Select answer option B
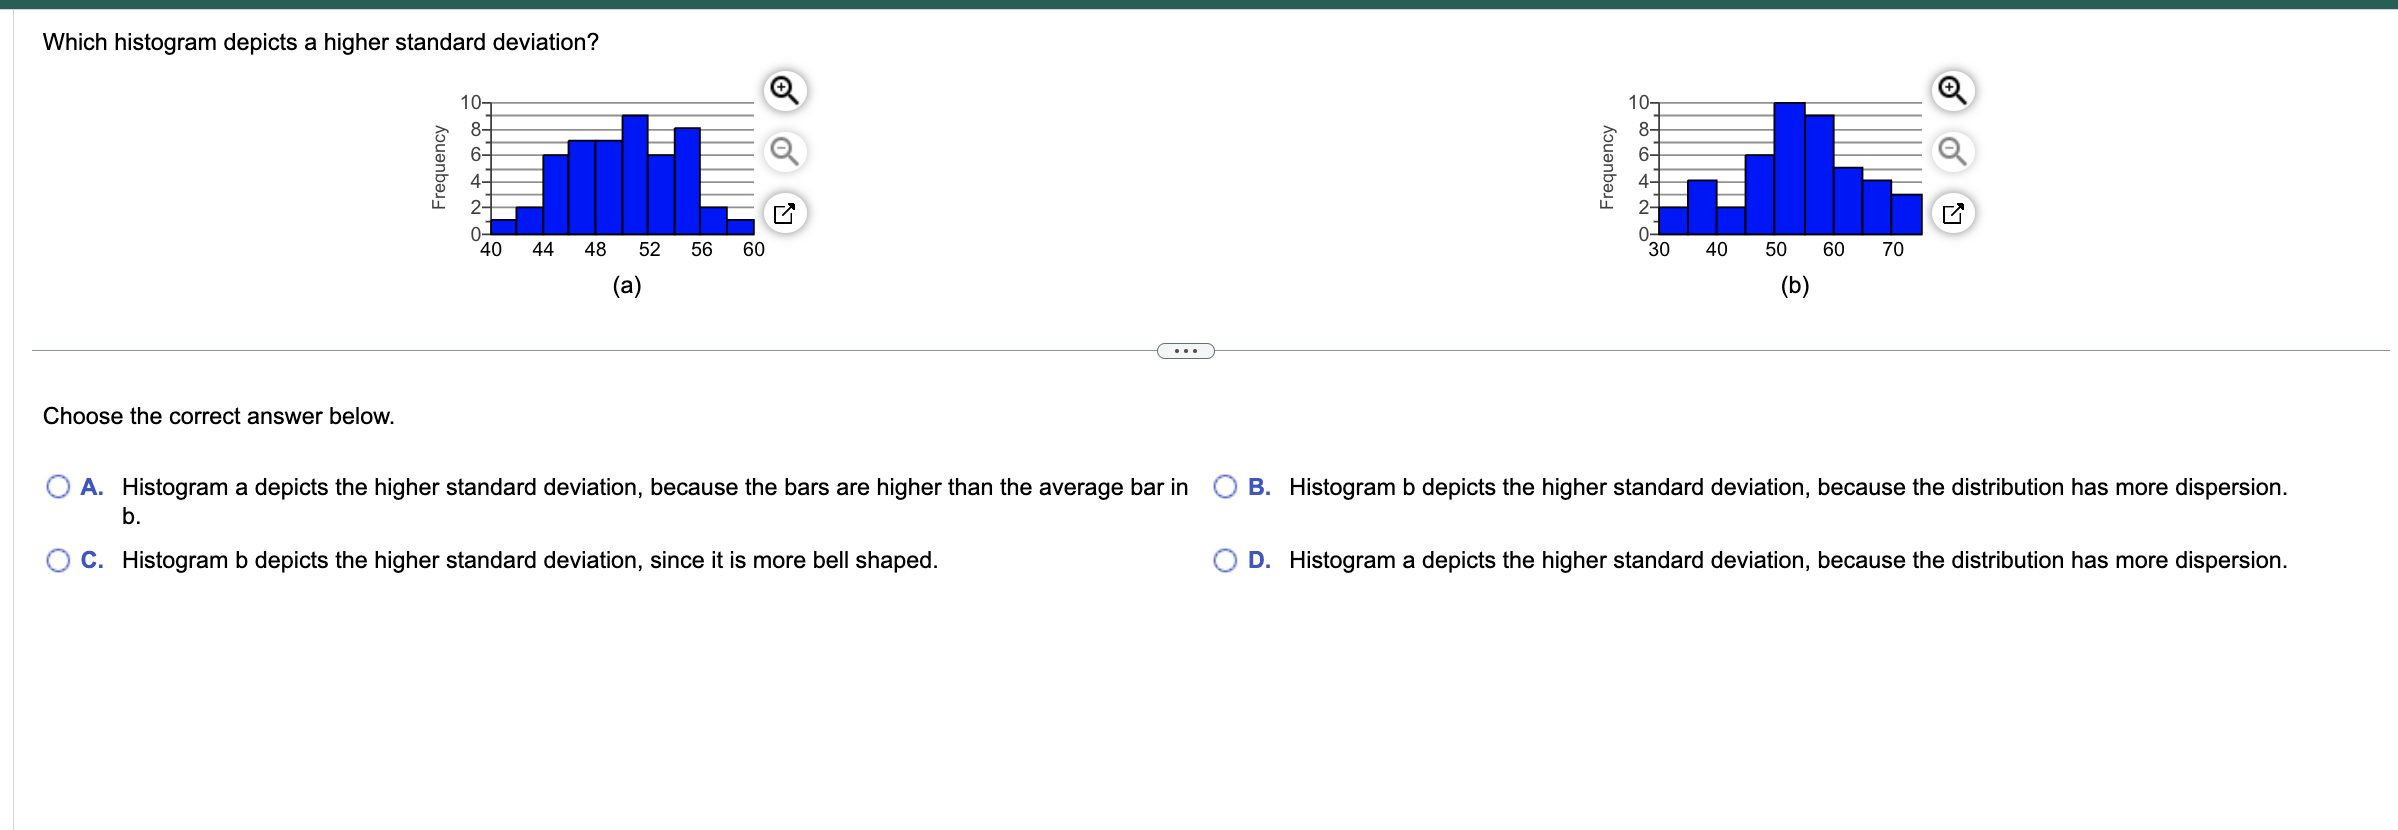 (x=1226, y=487)
